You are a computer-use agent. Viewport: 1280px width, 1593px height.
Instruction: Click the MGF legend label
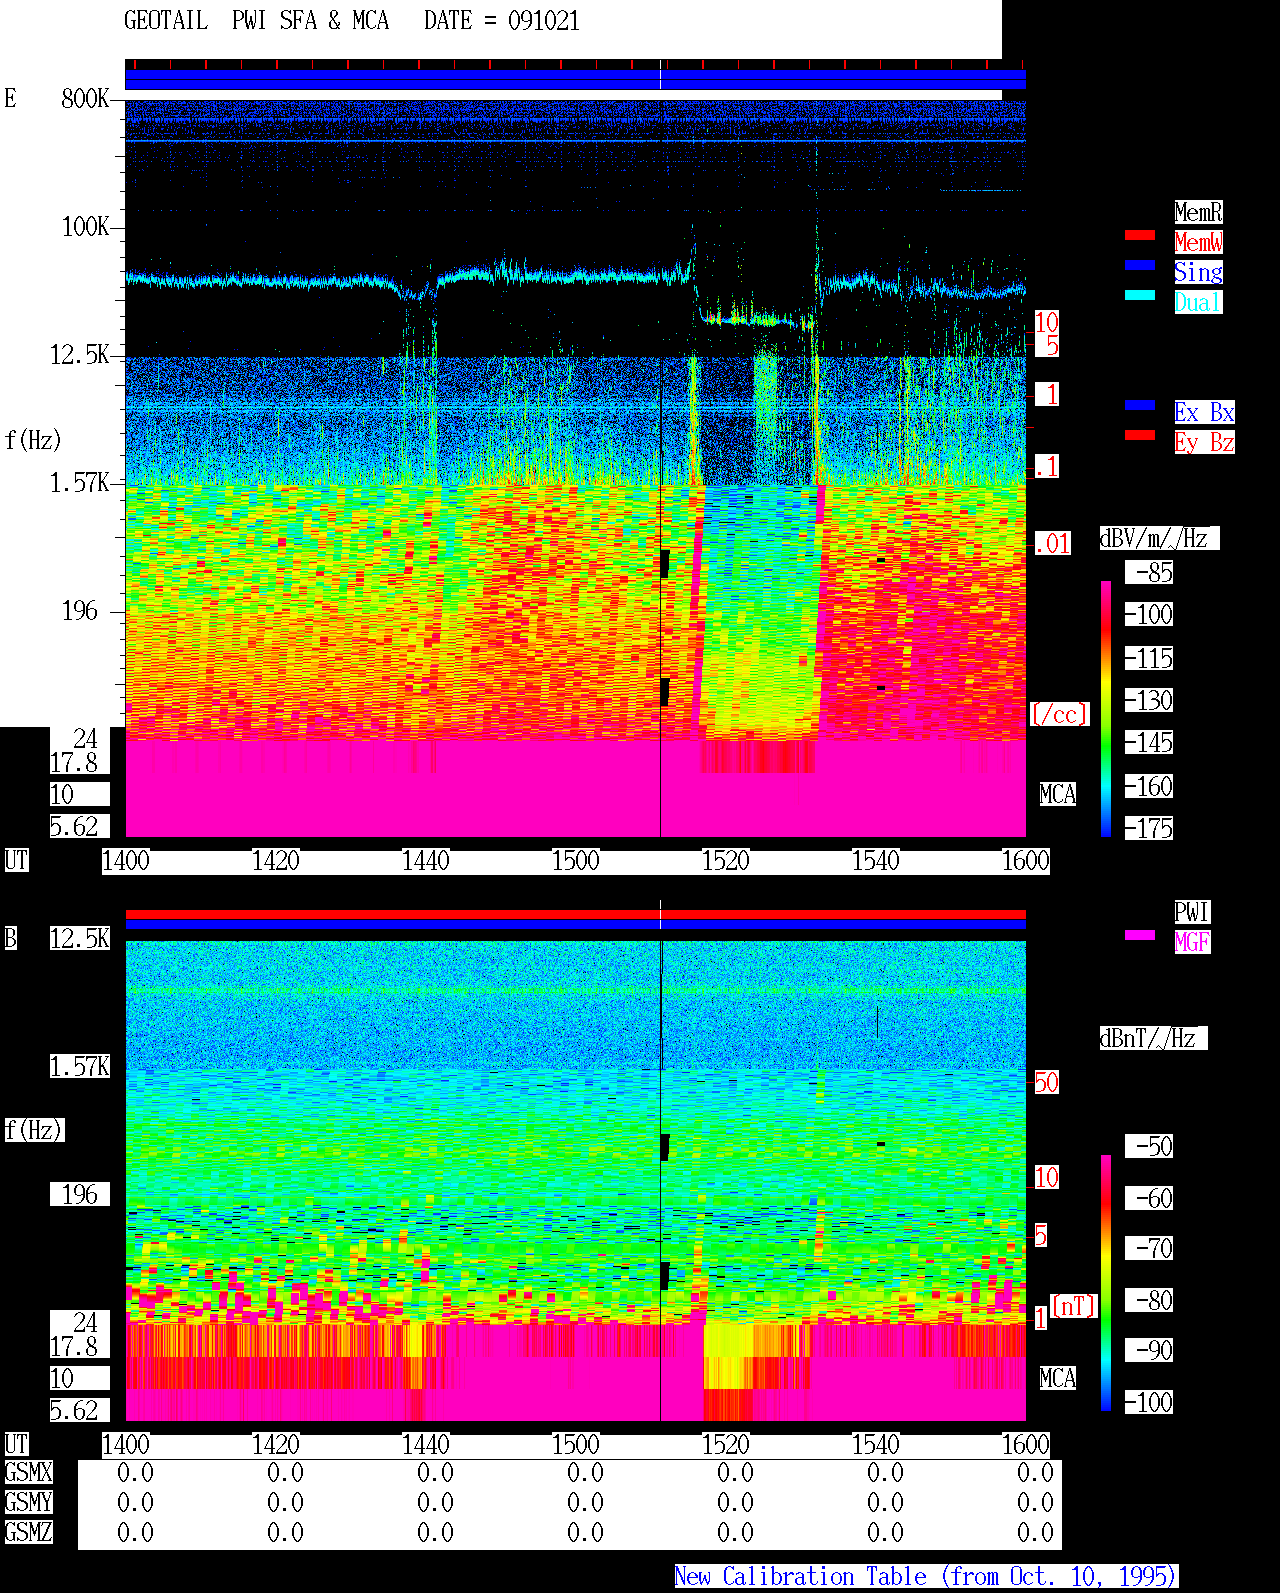[x=1192, y=942]
